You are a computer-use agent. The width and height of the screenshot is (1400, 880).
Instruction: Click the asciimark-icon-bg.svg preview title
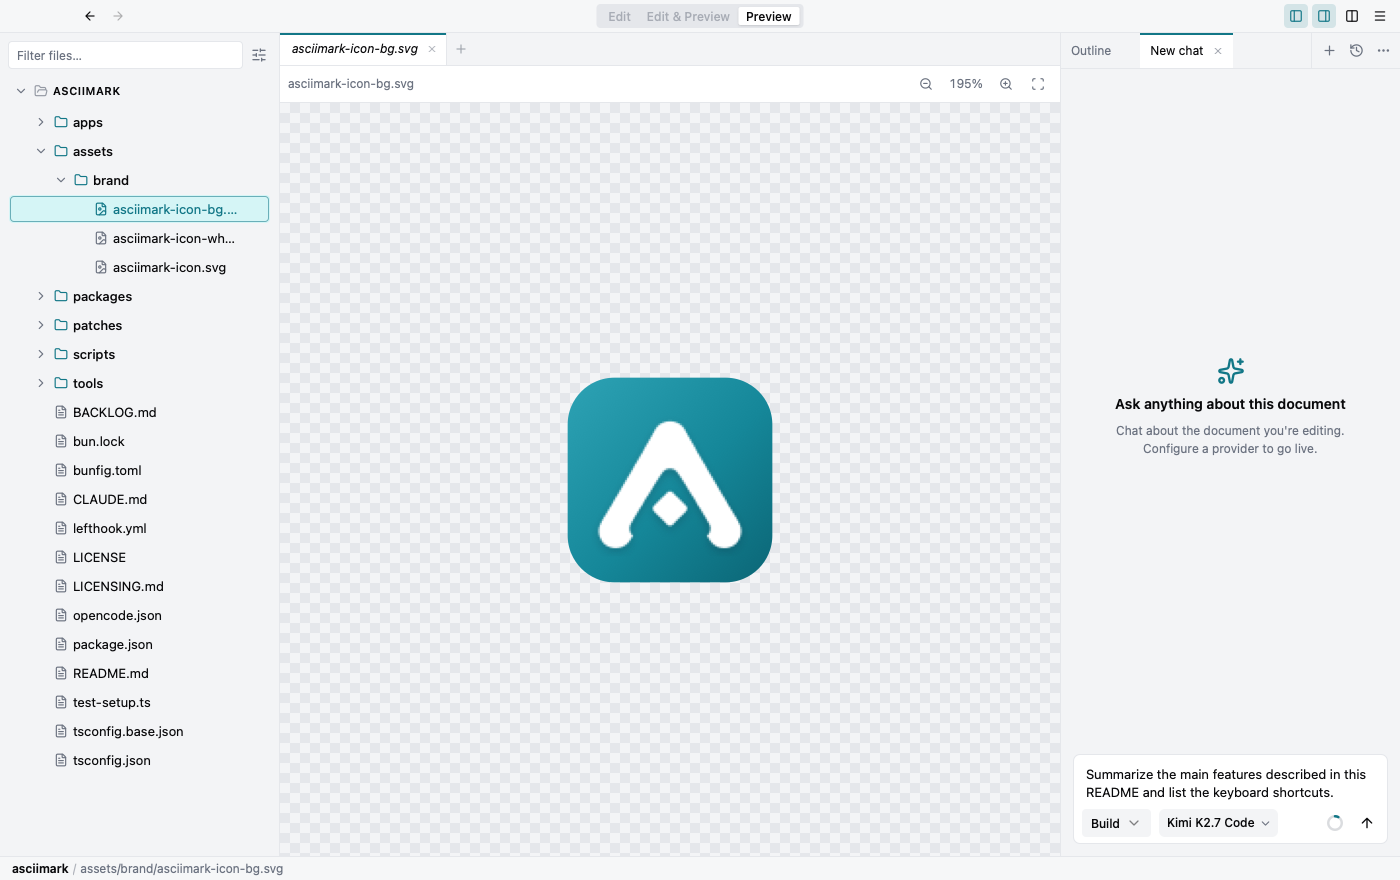(351, 84)
